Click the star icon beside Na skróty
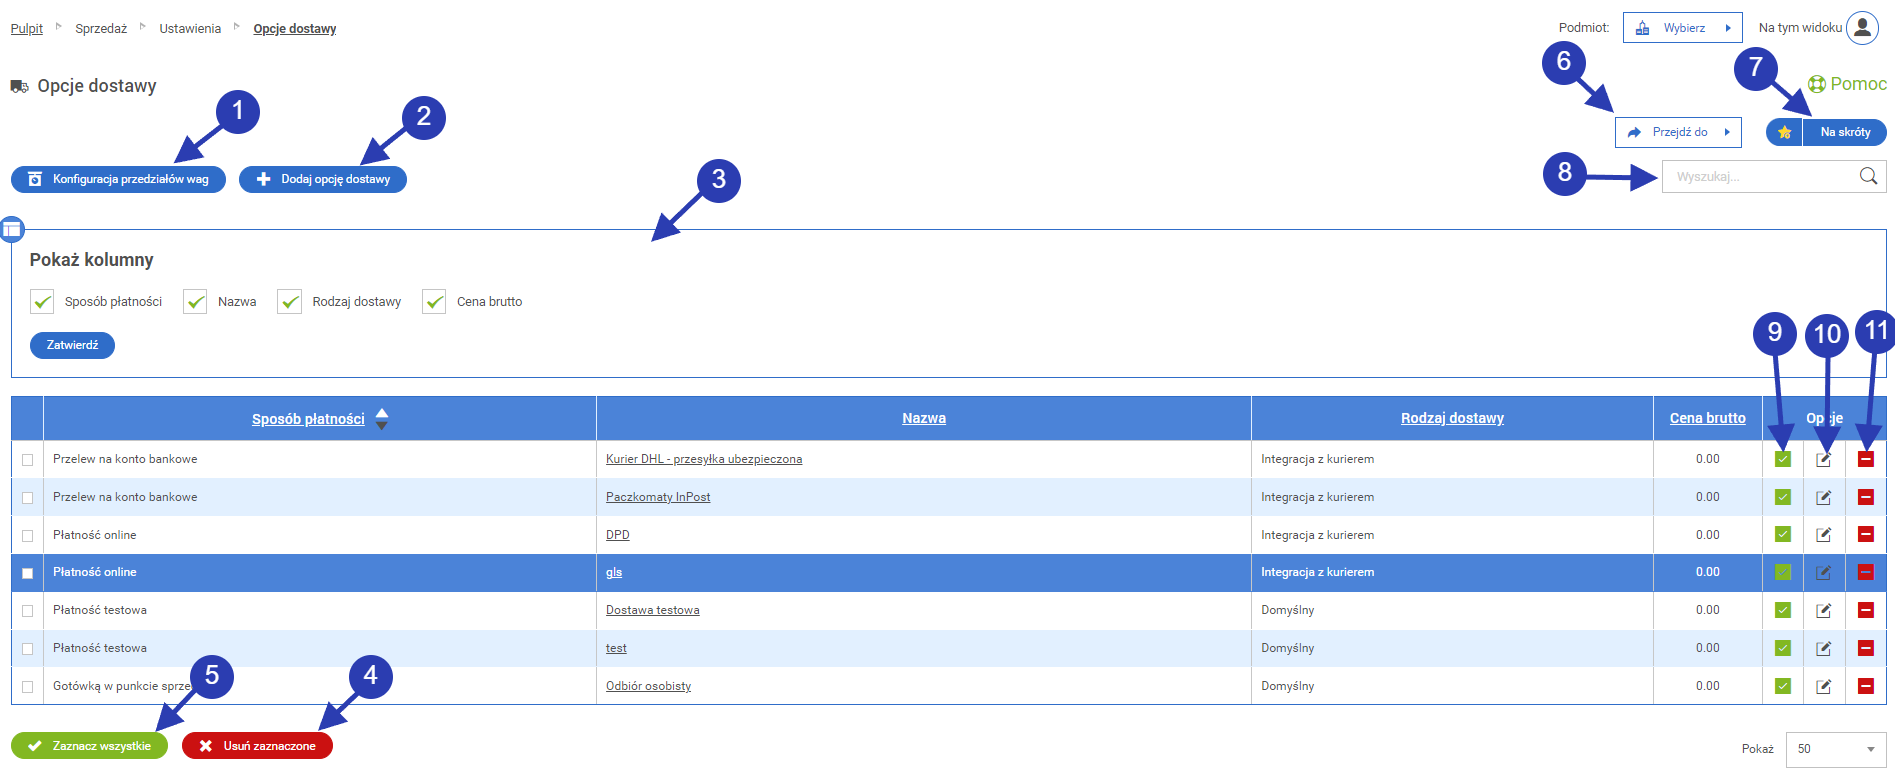Viewport: 1895px width, 776px height. click(x=1784, y=132)
